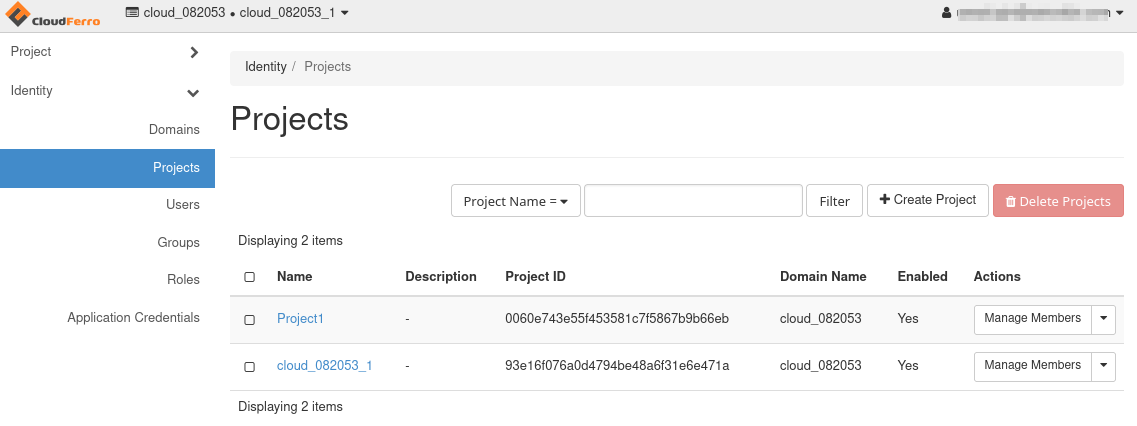Image resolution: width=1137 pixels, height=426 pixels.
Task: Open the user account dropdown arrow
Action: click(1118, 13)
